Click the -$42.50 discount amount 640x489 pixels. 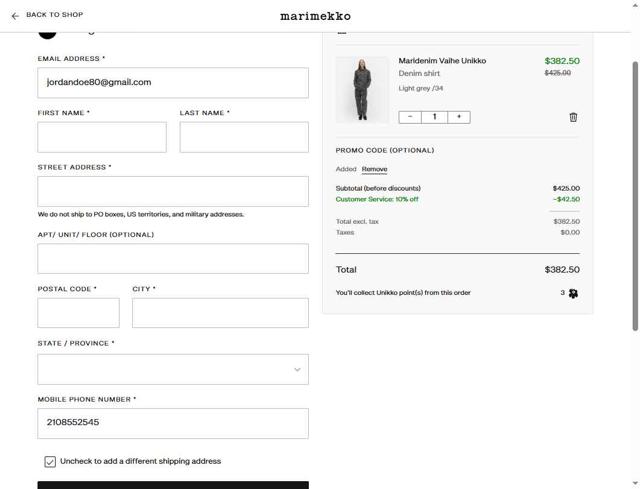(x=567, y=199)
